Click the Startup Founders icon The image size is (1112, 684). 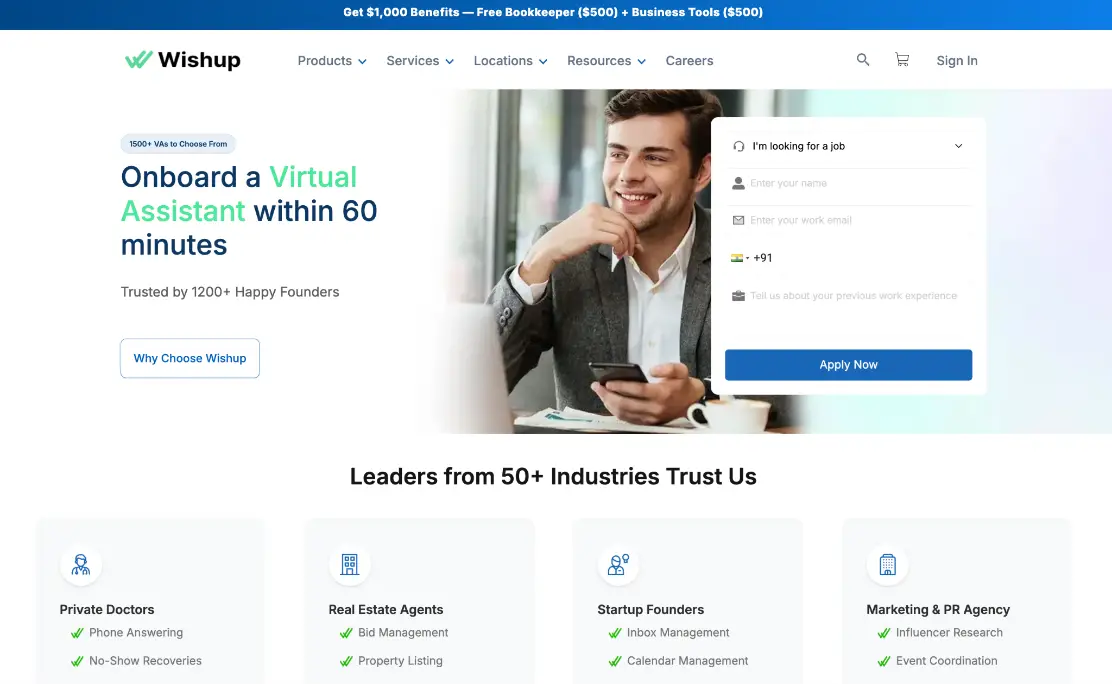[618, 565]
